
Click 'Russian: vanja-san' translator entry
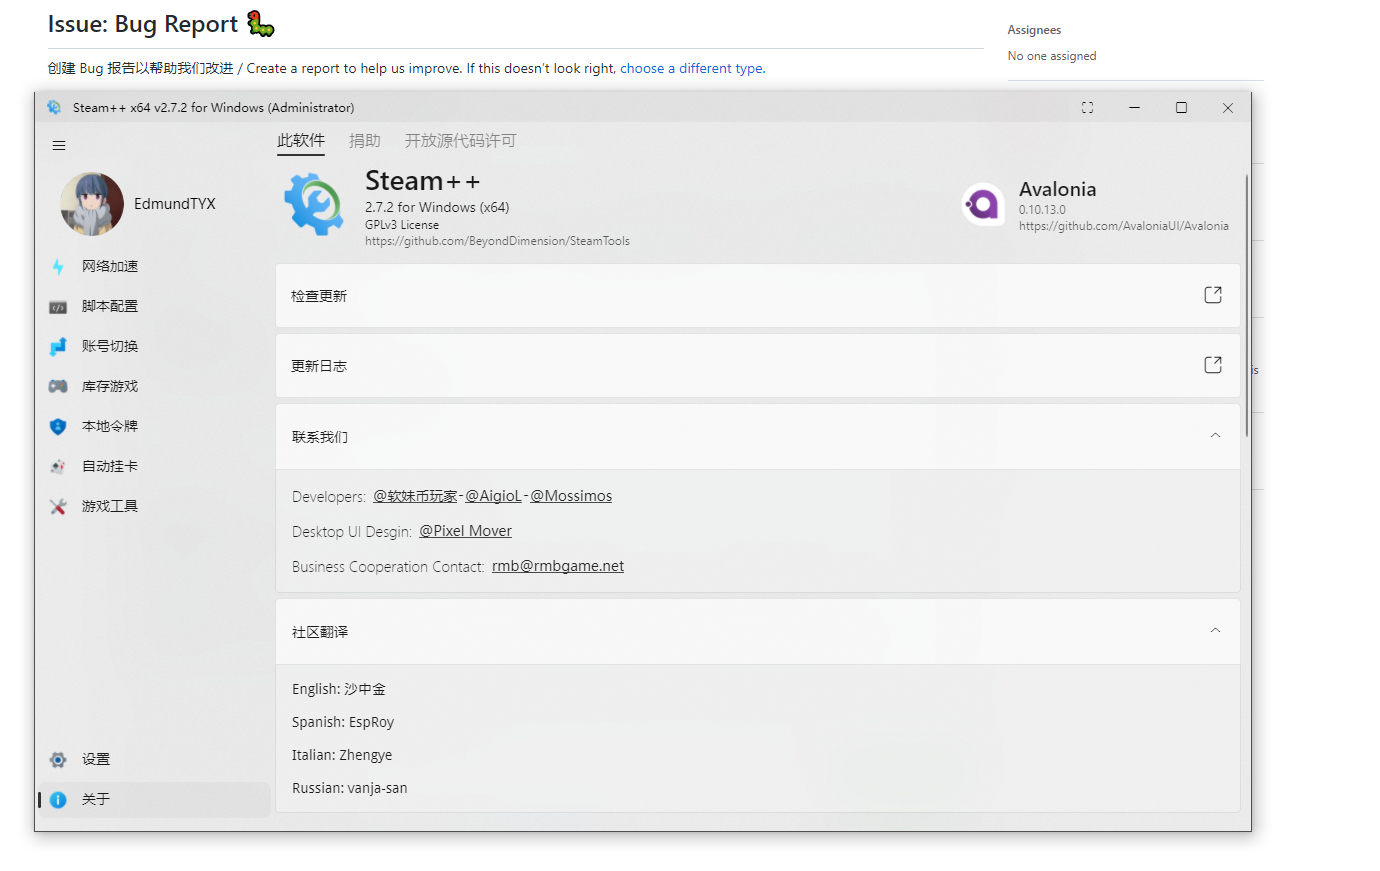tap(350, 788)
